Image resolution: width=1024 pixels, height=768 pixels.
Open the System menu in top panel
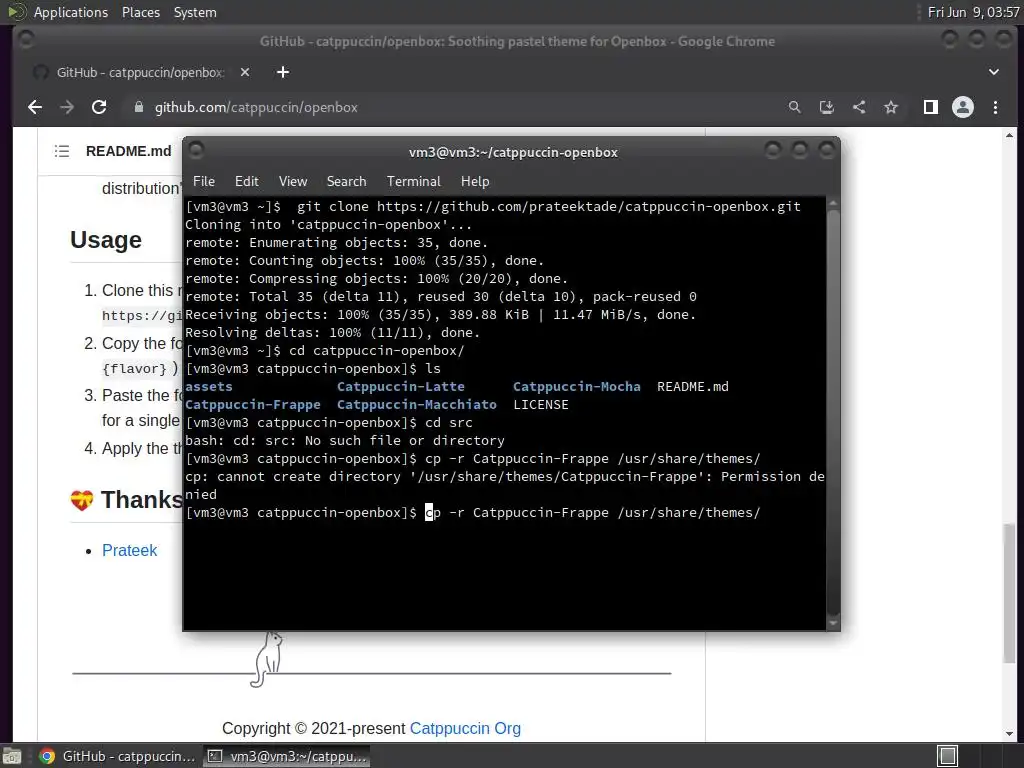coord(195,12)
